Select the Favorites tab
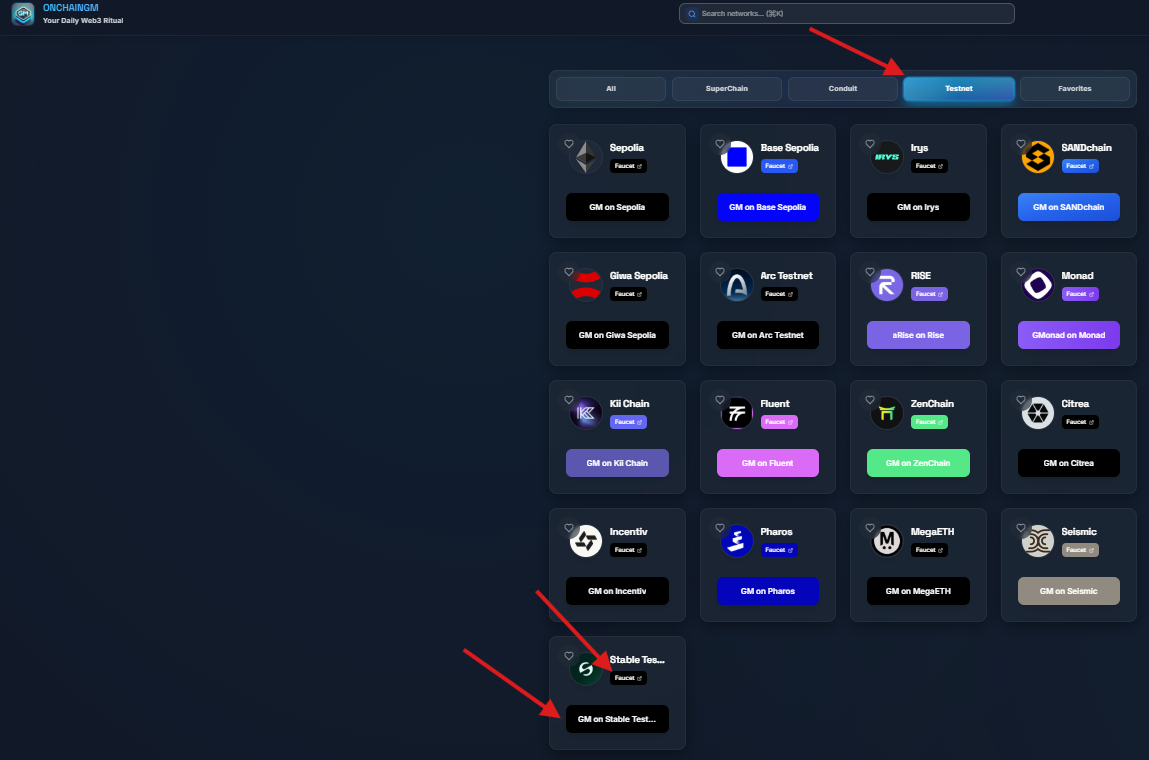The image size is (1149, 760). coord(1074,89)
